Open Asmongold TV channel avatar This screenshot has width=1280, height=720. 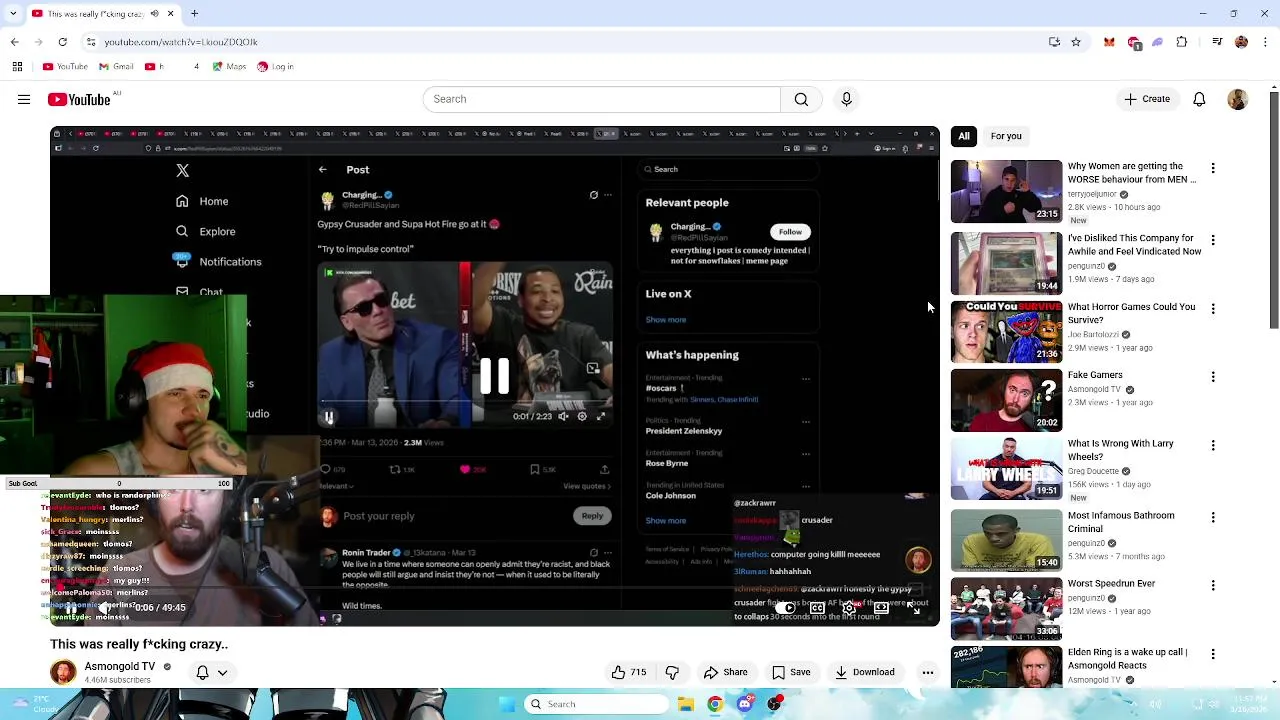(63, 672)
